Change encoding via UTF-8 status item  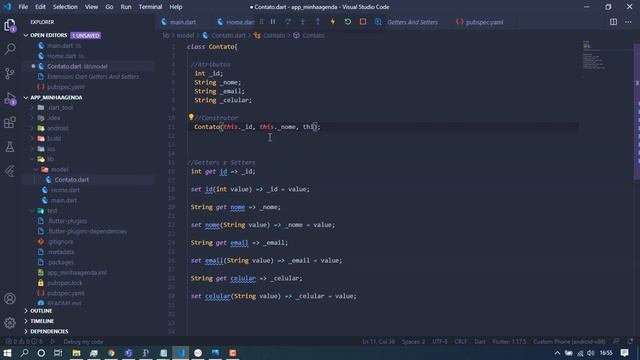click(x=440, y=342)
